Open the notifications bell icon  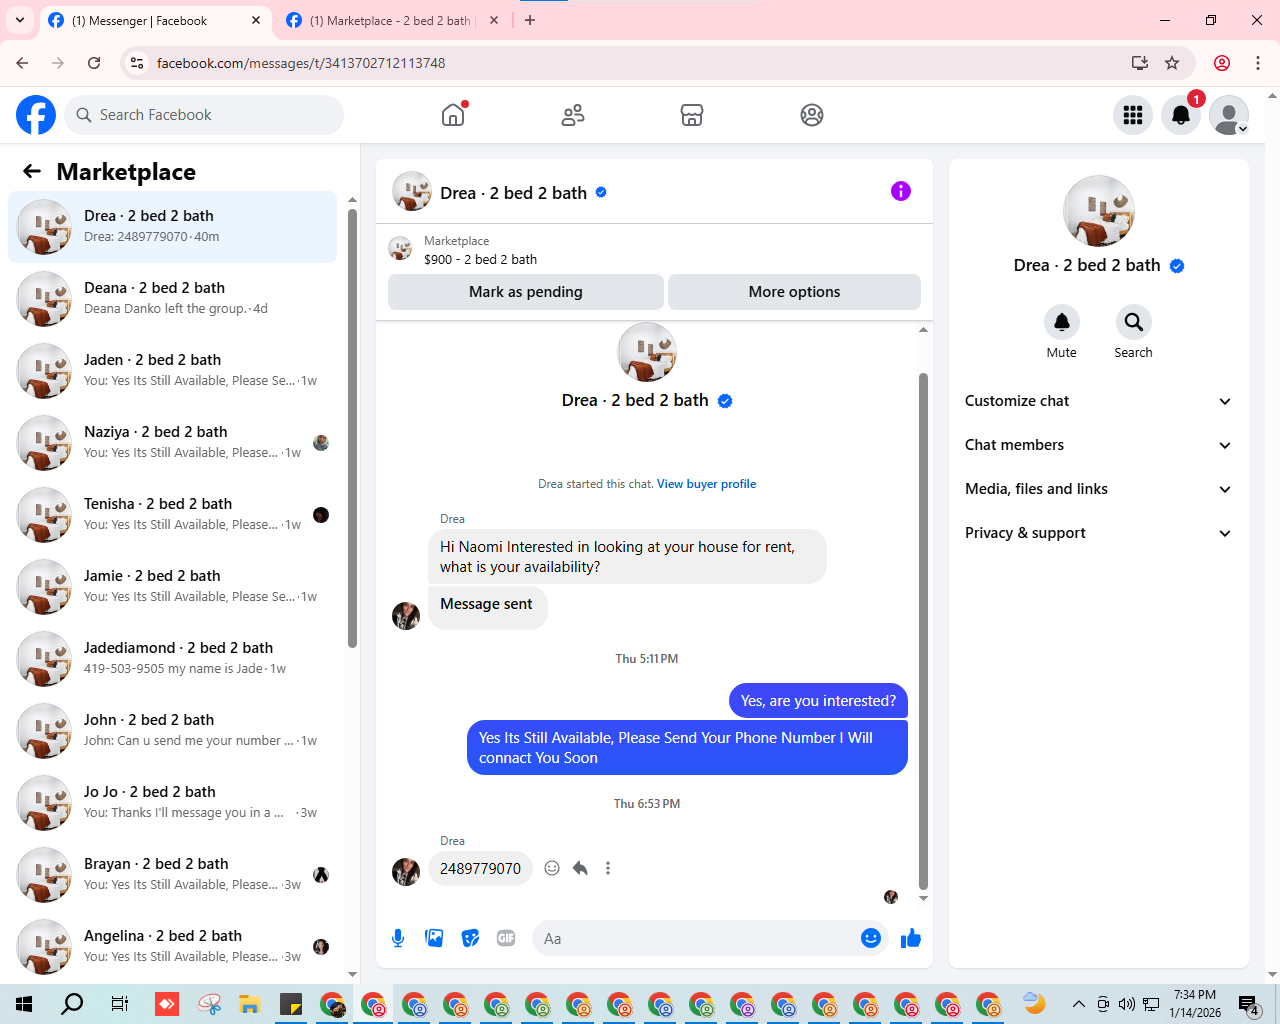pos(1181,115)
